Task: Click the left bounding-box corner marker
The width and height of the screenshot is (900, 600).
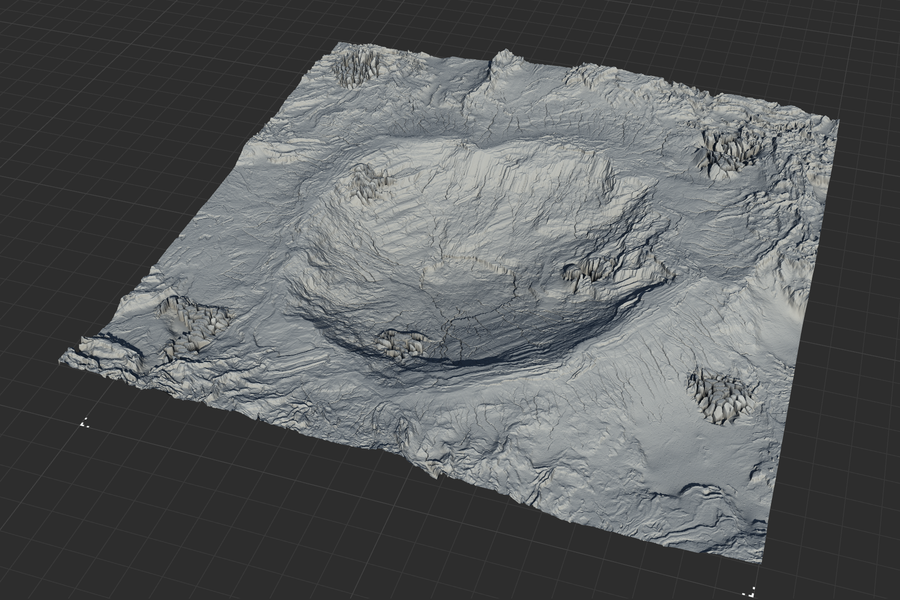Action: 84,423
